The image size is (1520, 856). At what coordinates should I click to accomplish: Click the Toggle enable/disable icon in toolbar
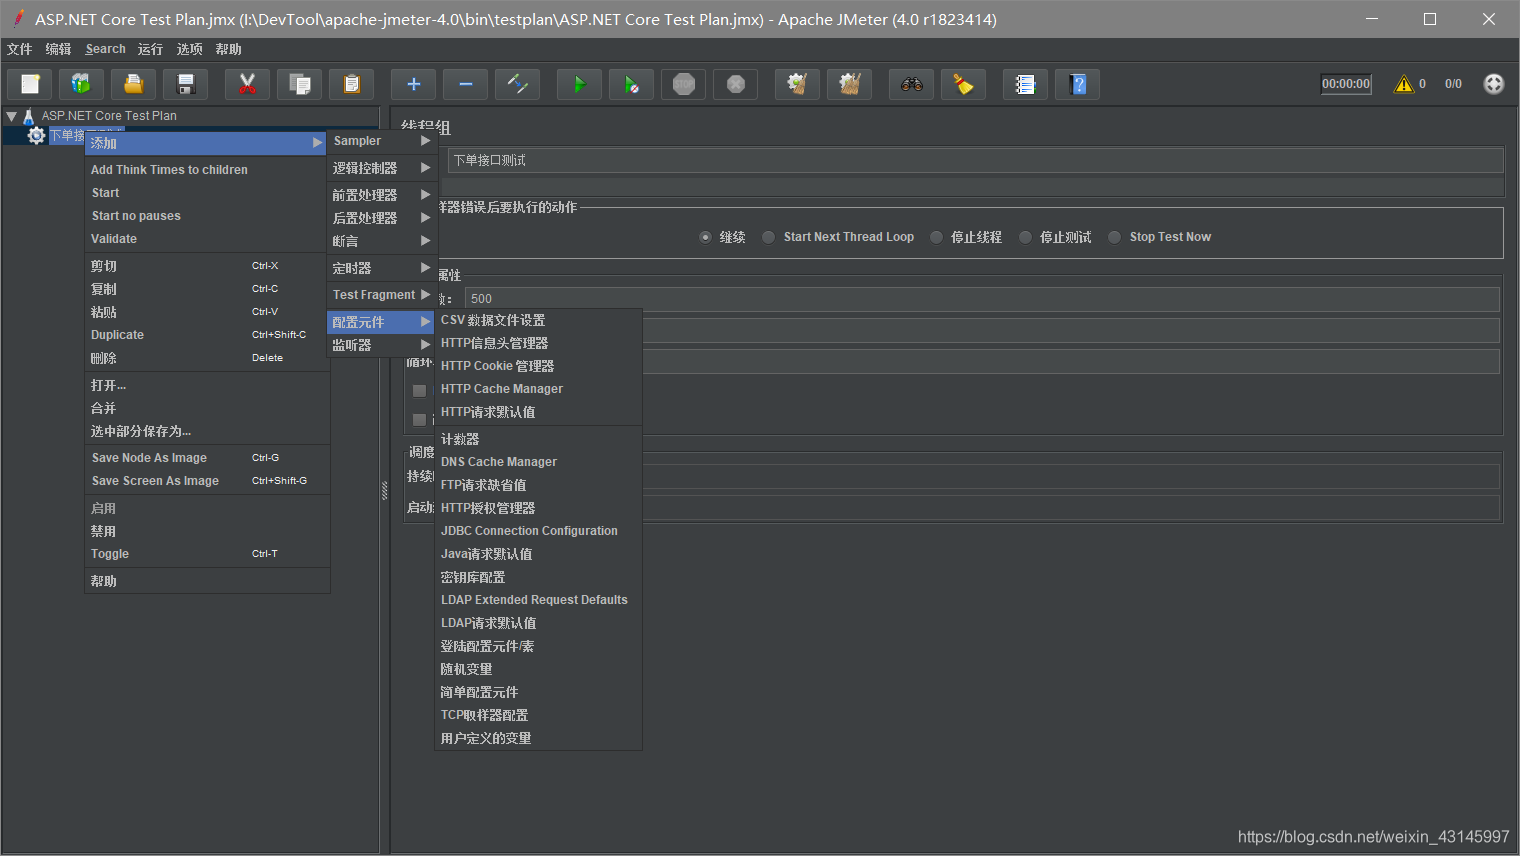click(x=518, y=84)
